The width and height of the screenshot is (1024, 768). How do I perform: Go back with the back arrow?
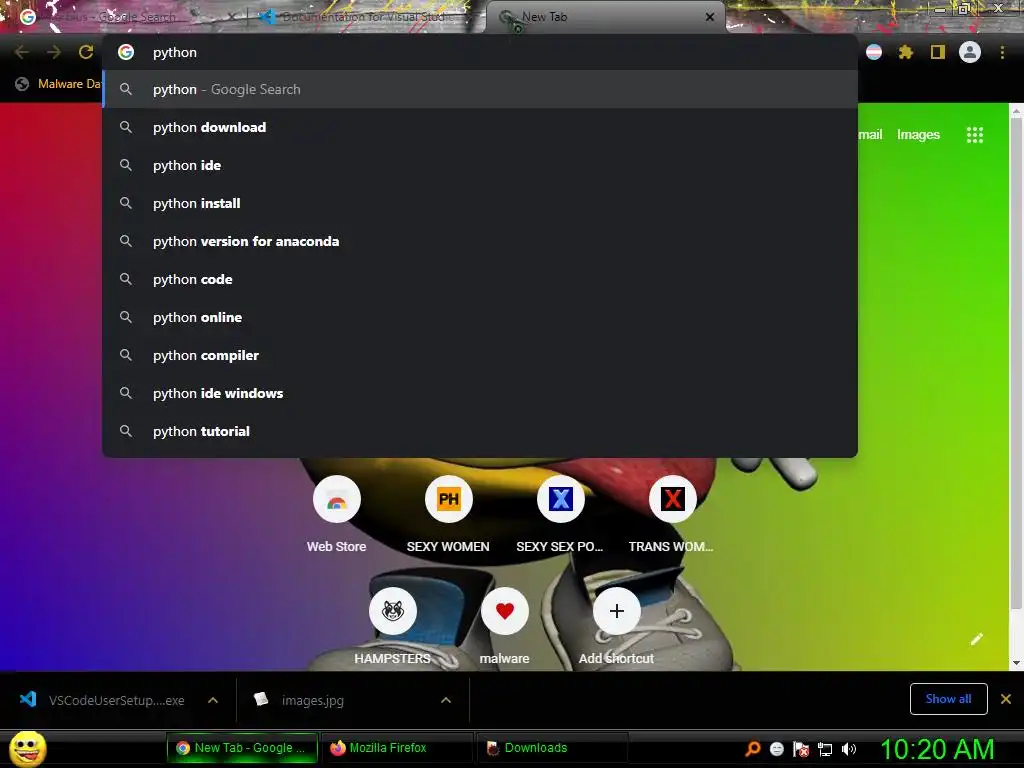pyautogui.click(x=22, y=52)
